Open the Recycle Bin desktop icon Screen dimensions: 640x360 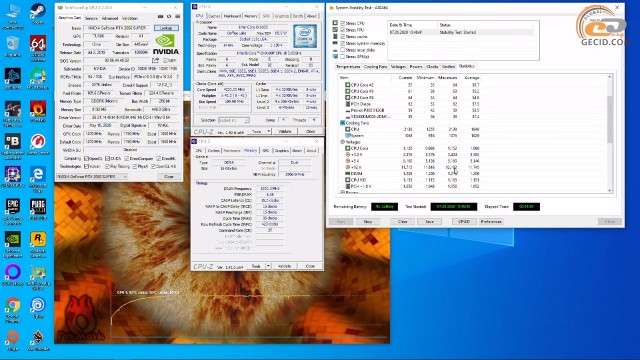tap(13, 46)
